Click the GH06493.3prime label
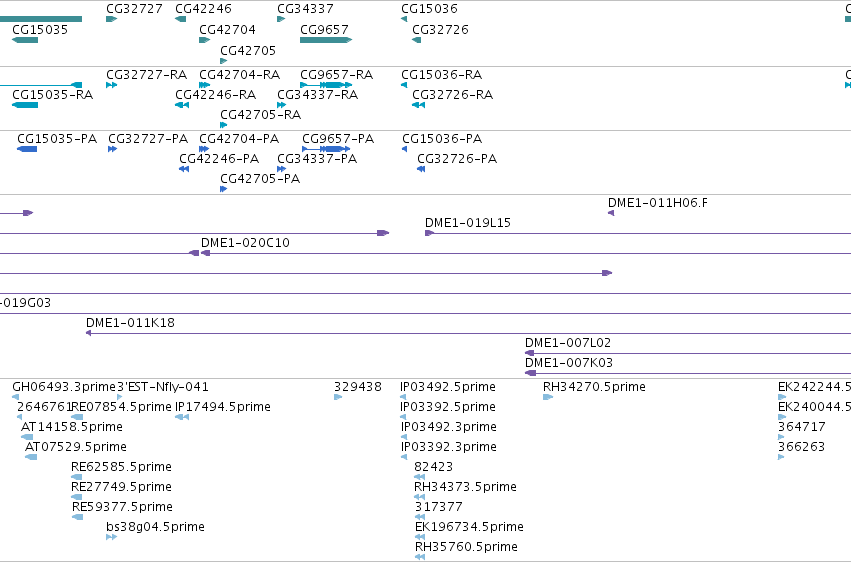The height and width of the screenshot is (562, 851). pyautogui.click(x=64, y=387)
